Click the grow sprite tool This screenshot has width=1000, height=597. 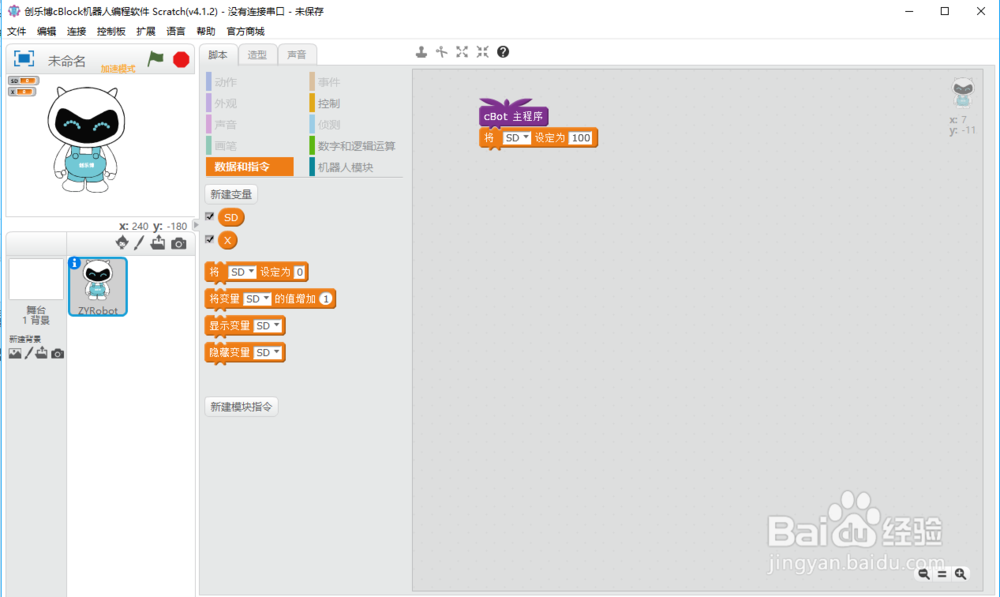[x=462, y=51]
